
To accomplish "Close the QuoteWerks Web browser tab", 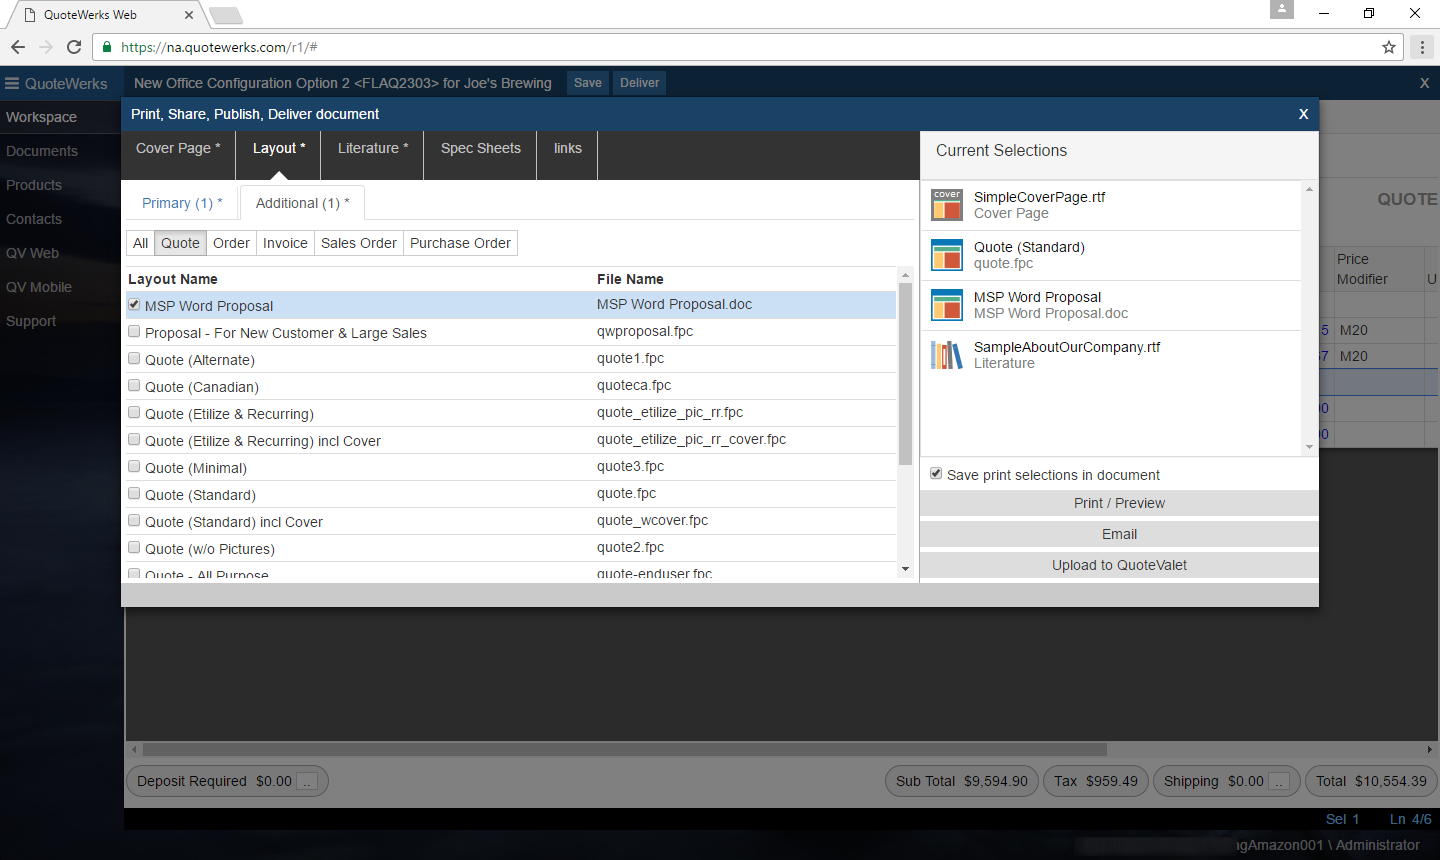I will [x=189, y=15].
